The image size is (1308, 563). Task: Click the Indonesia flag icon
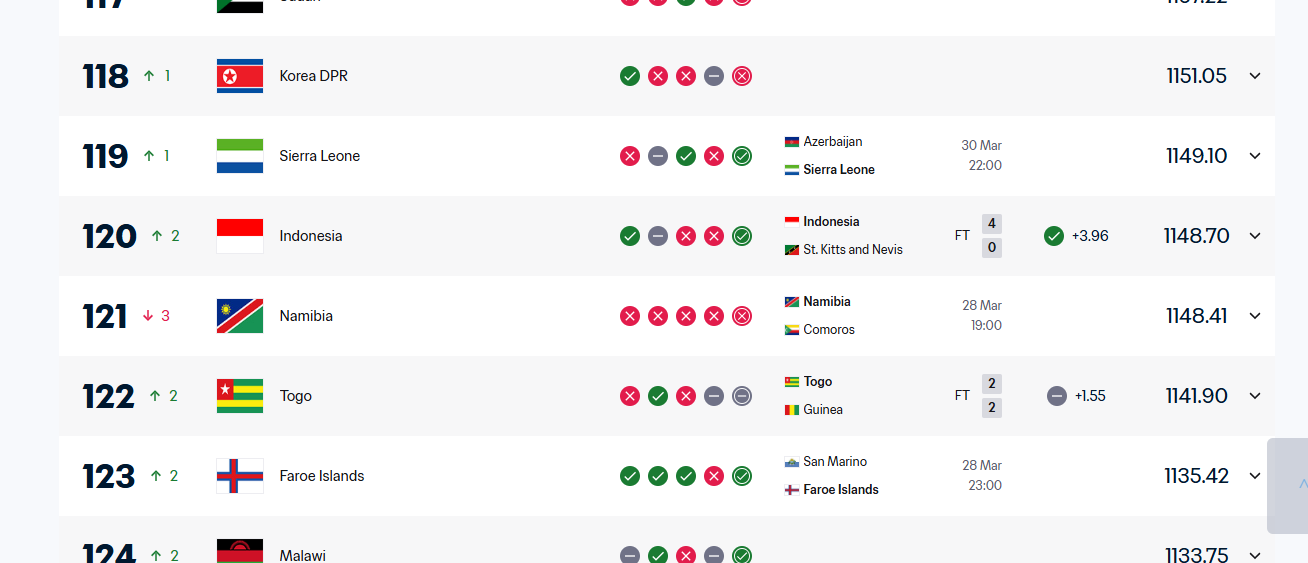[x=240, y=236]
